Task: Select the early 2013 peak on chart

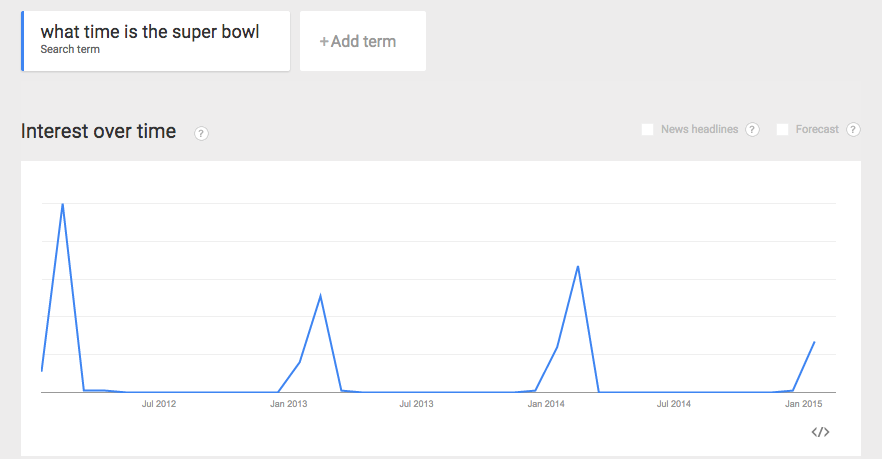Action: pos(320,295)
